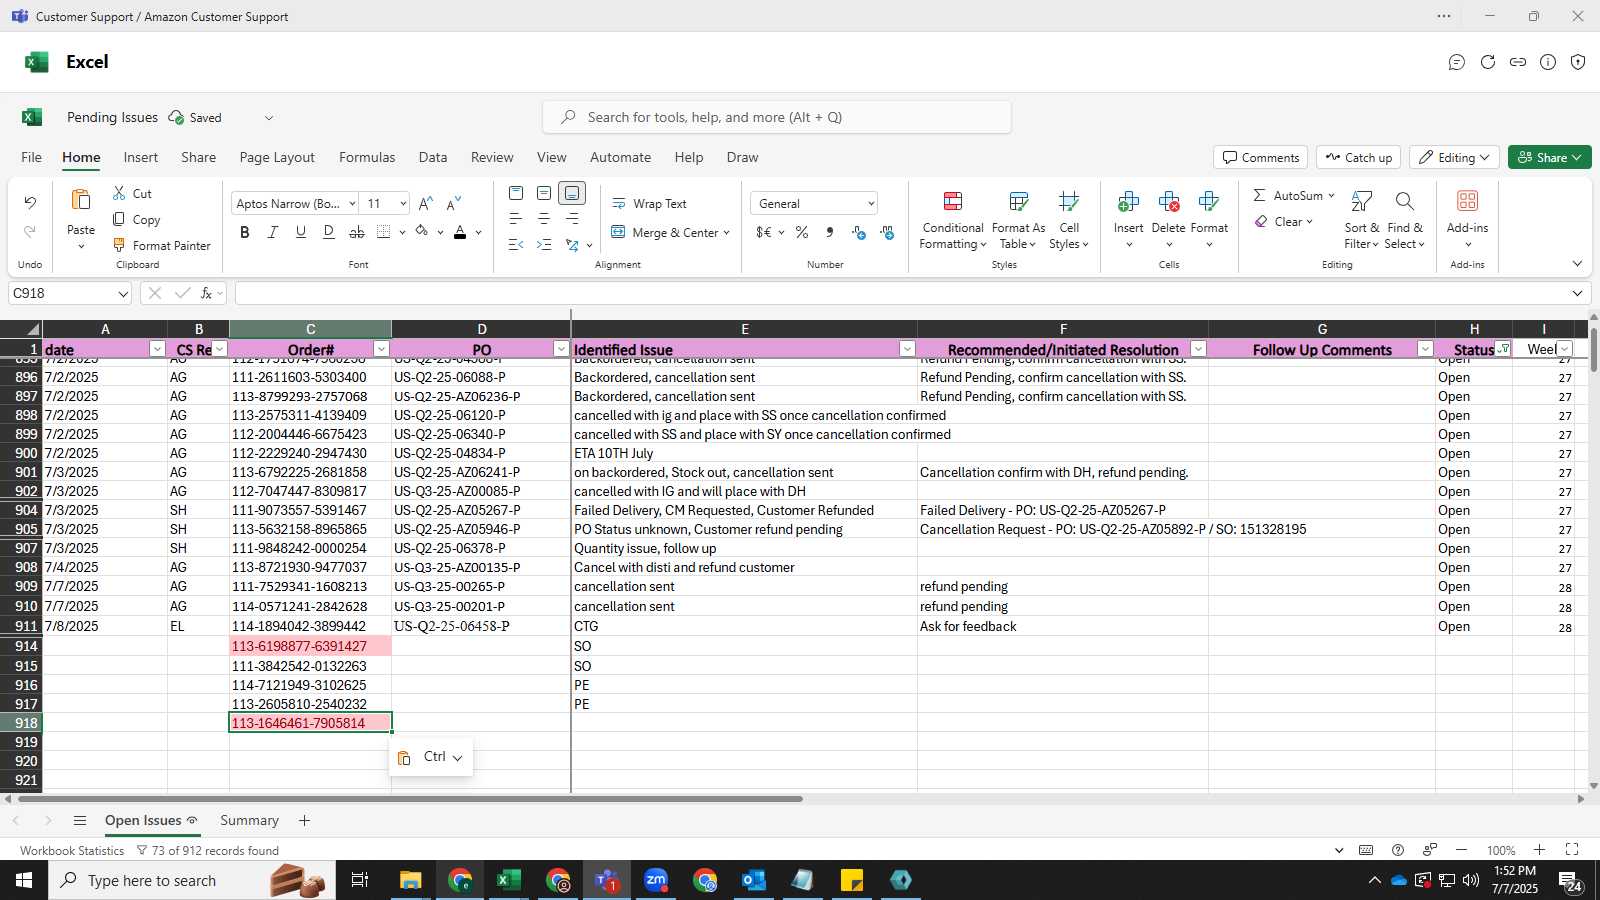
Task: Click the Paste Options Ctrl button
Action: [x=431, y=757]
